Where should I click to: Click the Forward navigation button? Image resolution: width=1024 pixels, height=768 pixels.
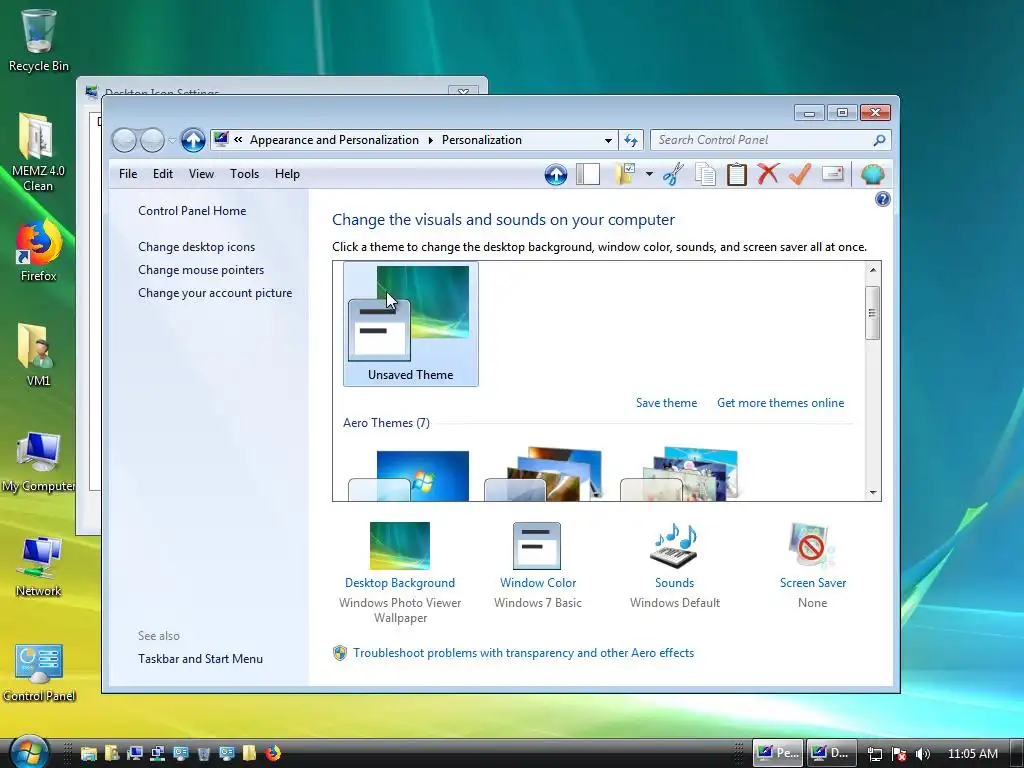coord(152,140)
